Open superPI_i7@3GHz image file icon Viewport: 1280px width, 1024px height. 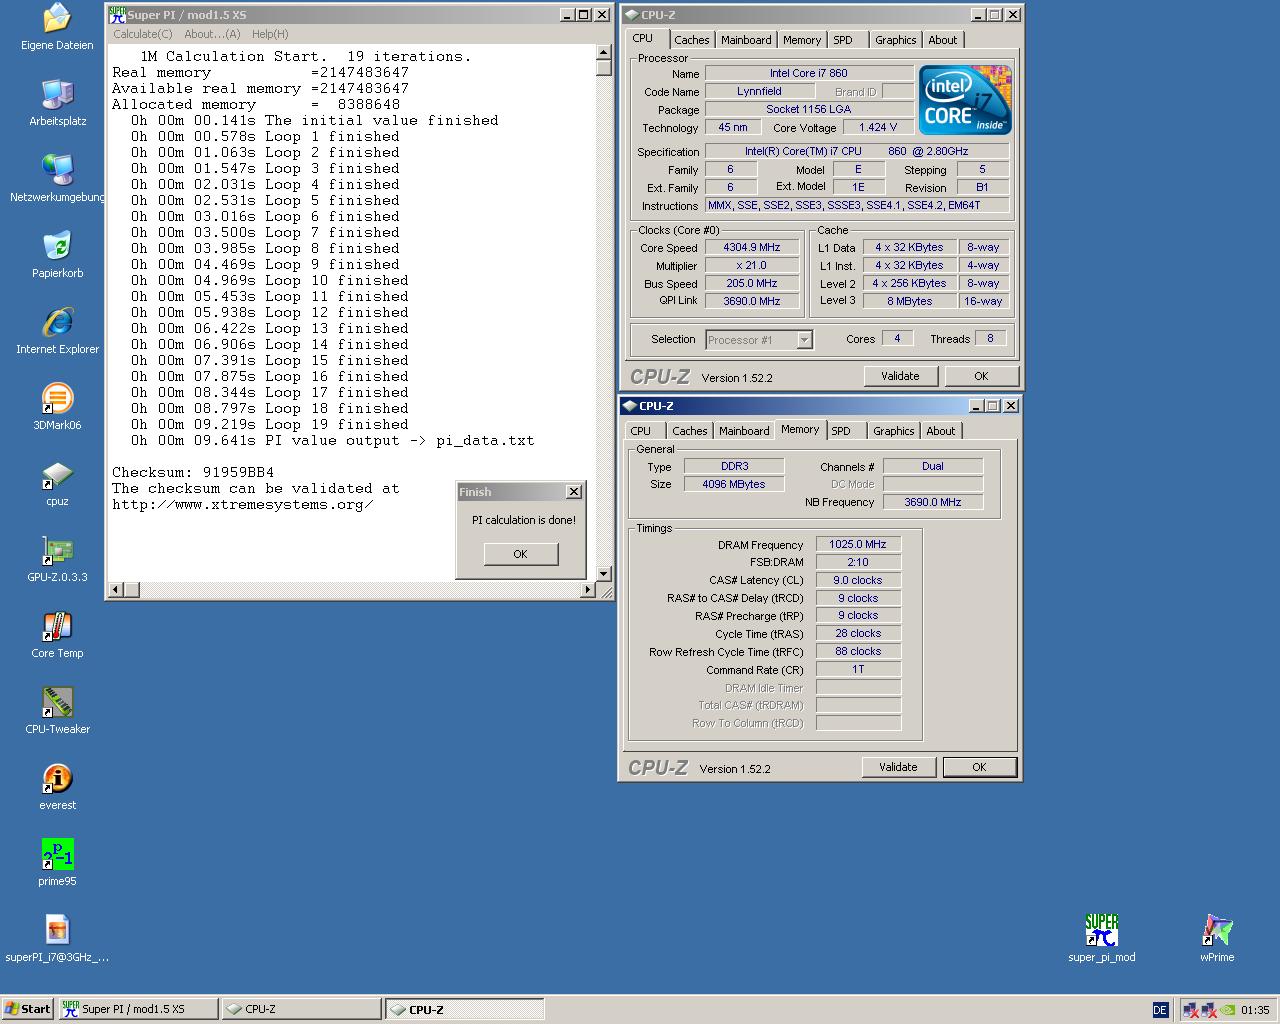[57, 939]
